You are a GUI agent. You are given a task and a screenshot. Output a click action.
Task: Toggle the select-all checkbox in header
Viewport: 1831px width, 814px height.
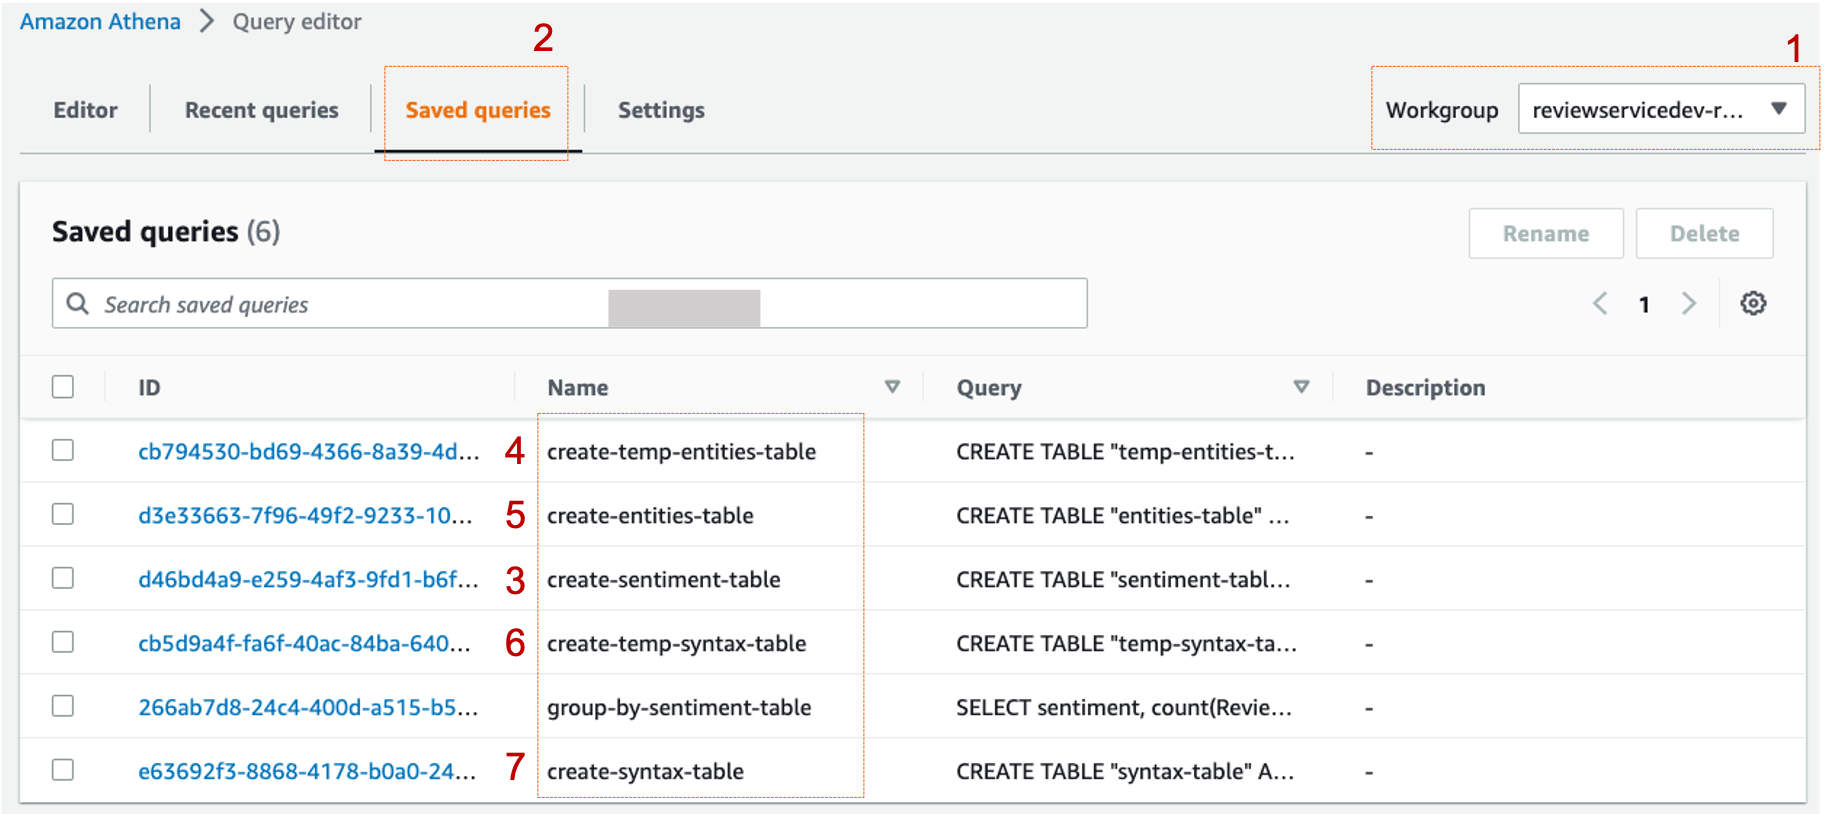63,387
